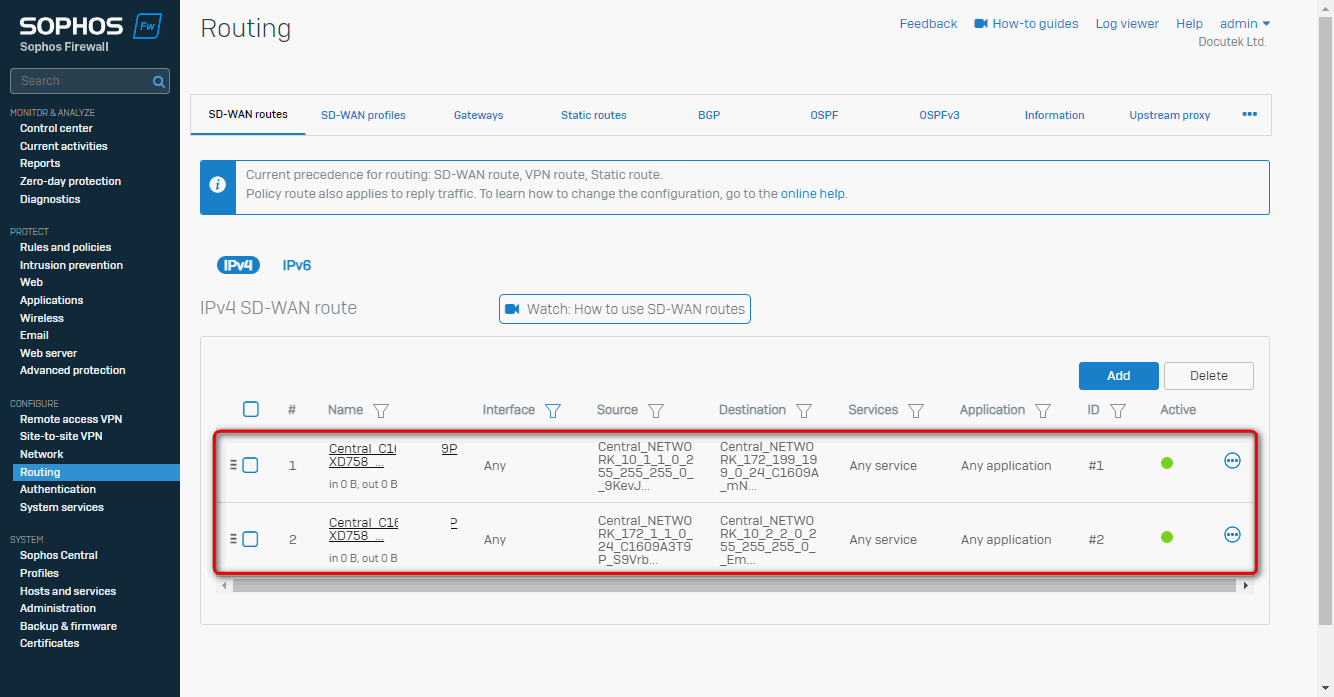1334x697 pixels.
Task: Open the first route's name link
Action: (x=393, y=456)
